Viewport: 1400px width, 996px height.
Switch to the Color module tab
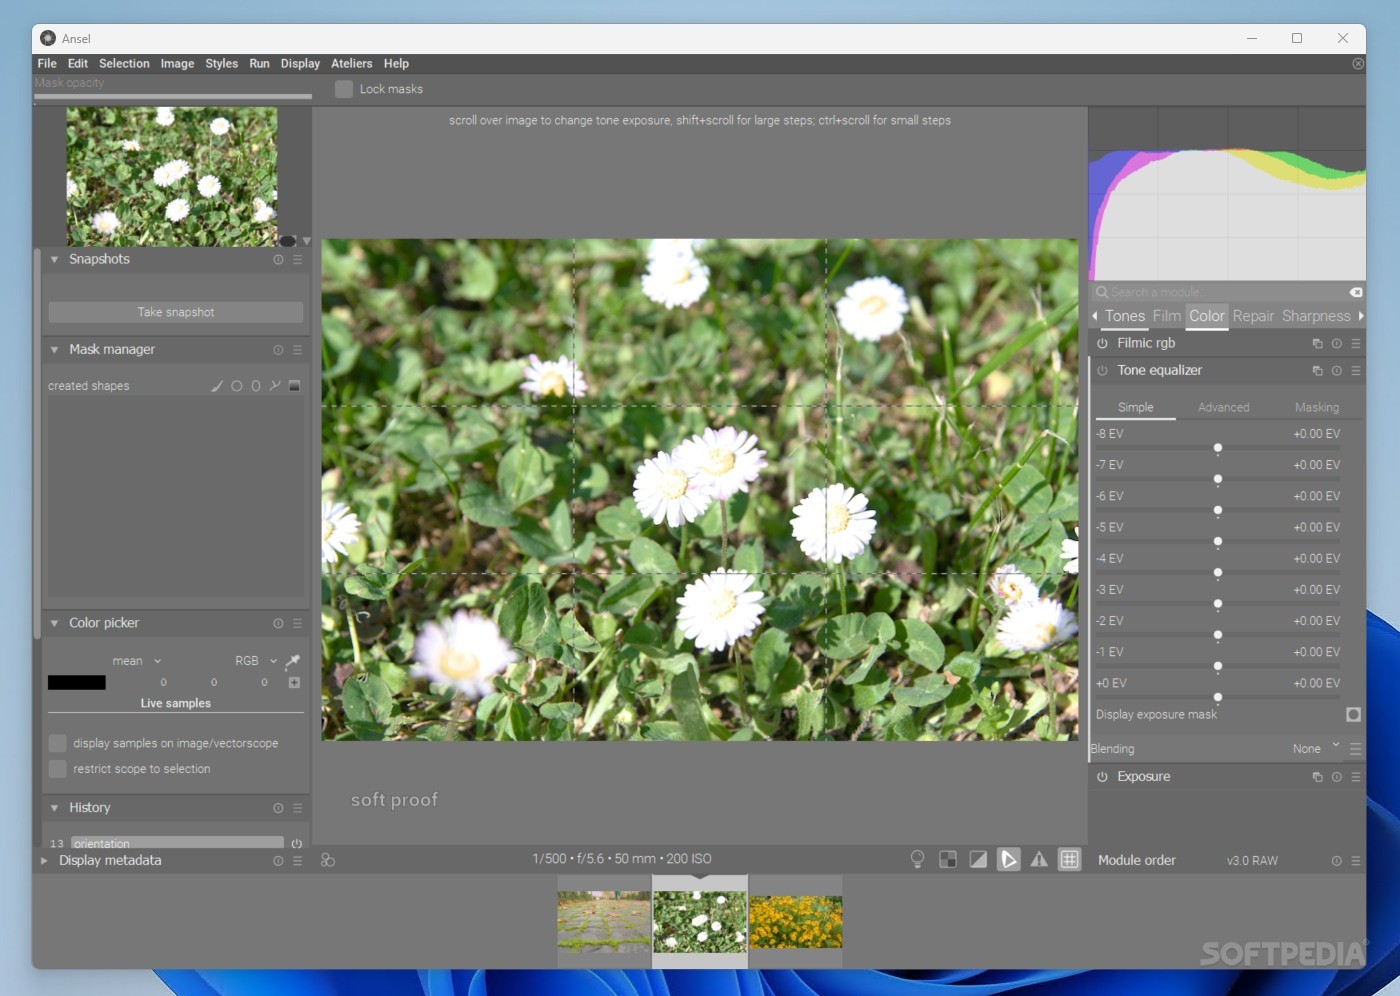pos(1207,316)
